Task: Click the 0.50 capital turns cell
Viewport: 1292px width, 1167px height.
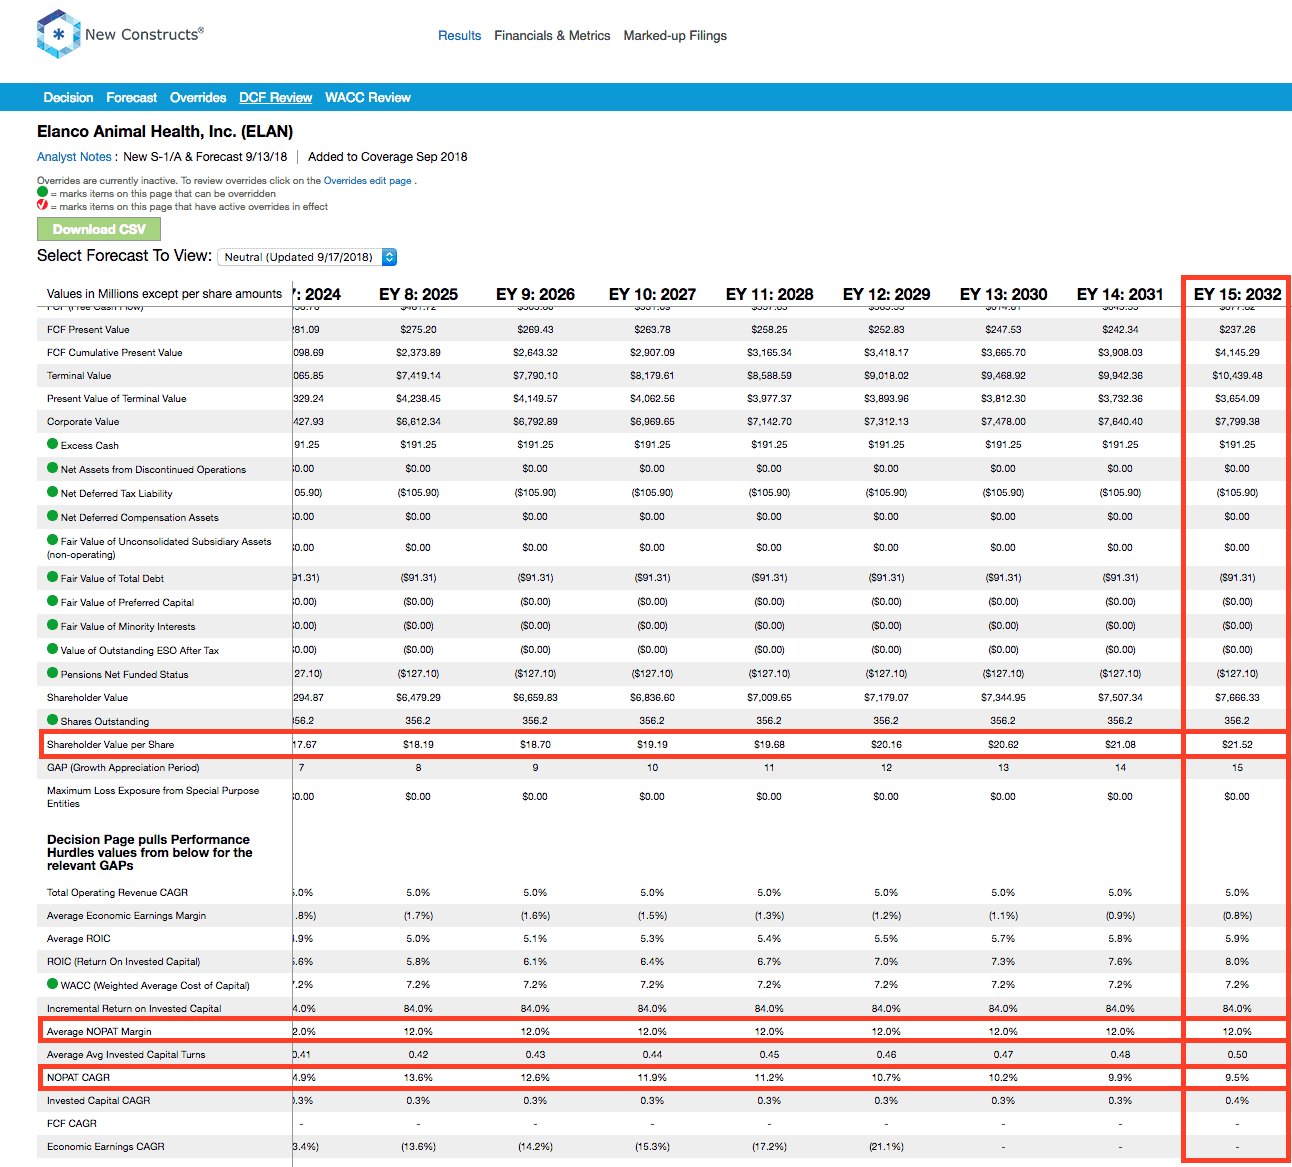Action: tap(1237, 1054)
